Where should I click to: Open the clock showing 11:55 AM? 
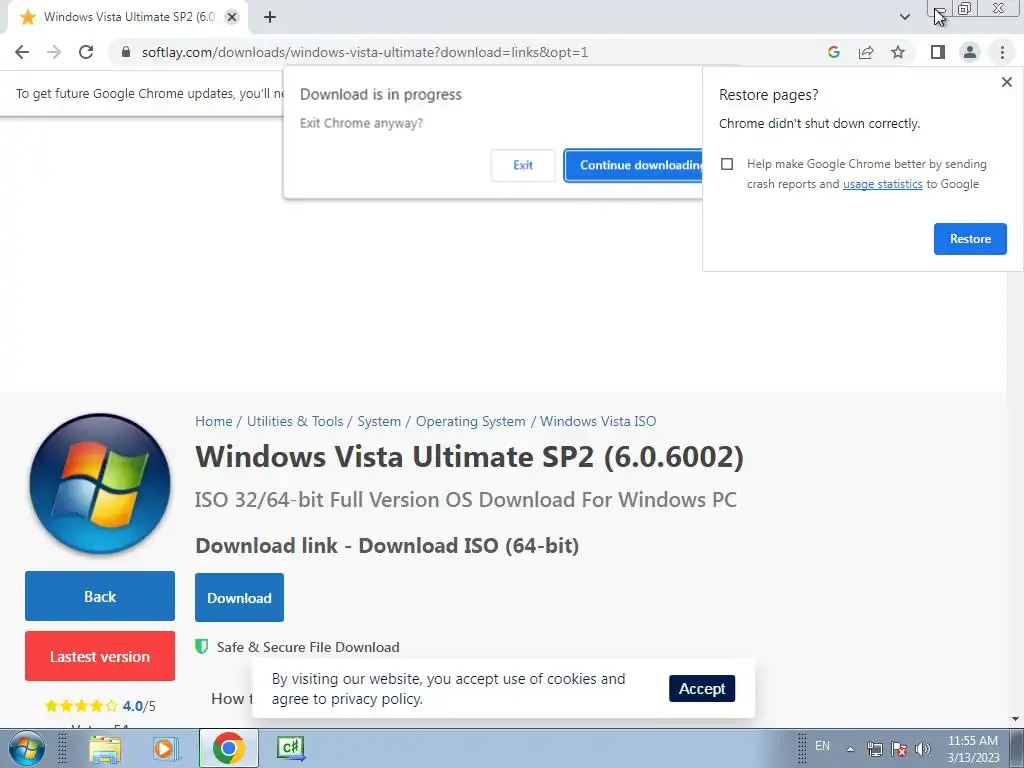(973, 748)
